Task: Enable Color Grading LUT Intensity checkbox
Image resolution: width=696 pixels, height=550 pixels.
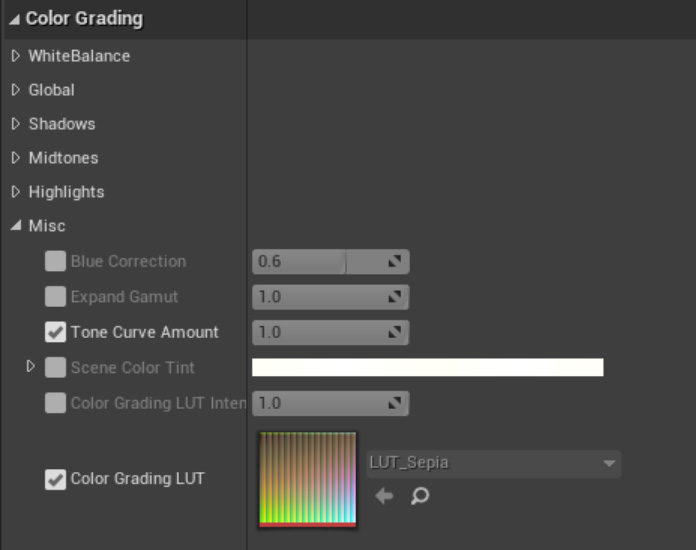Action: (x=55, y=404)
